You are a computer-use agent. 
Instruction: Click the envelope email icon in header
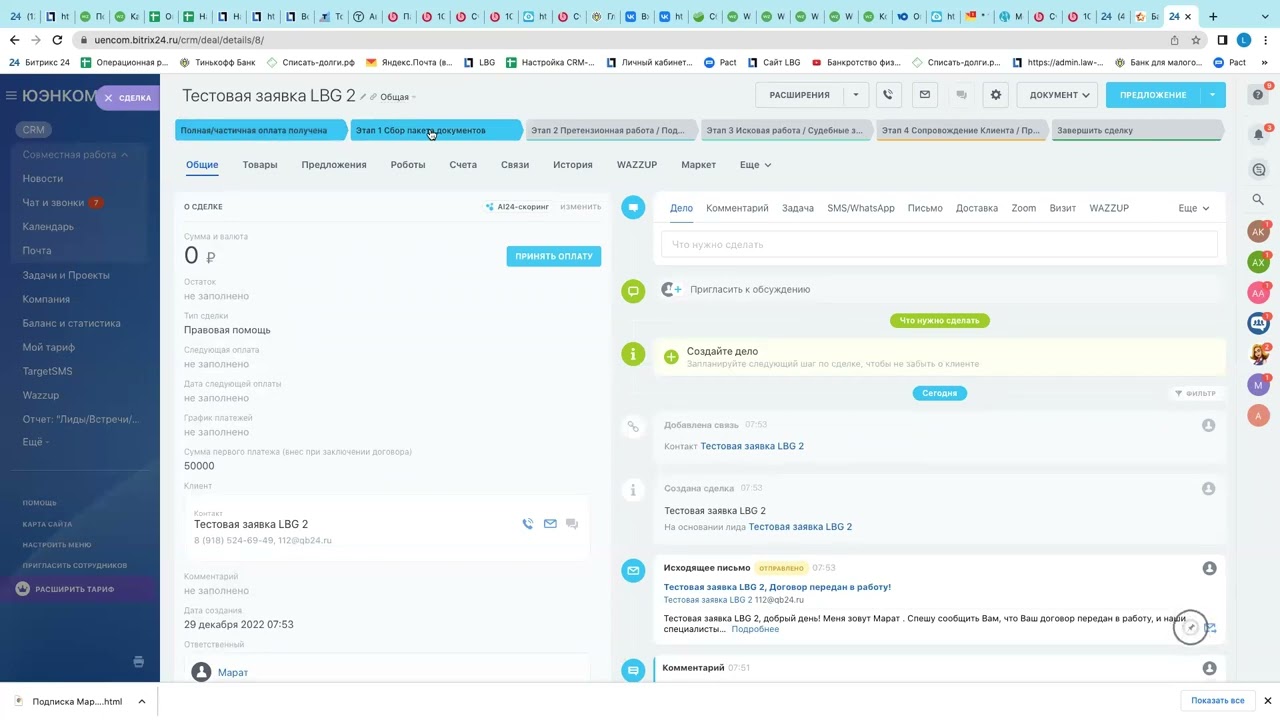[924, 95]
